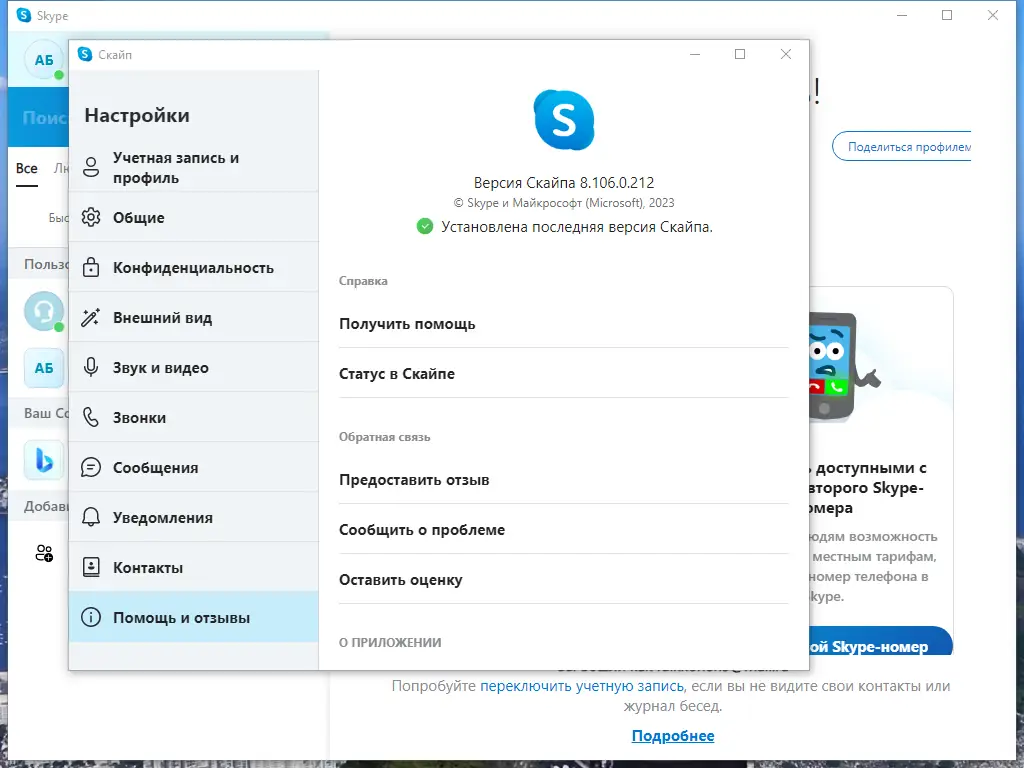Screen dimensions: 1024x768
Task: Minimize the main Skype window
Action: (902, 15)
